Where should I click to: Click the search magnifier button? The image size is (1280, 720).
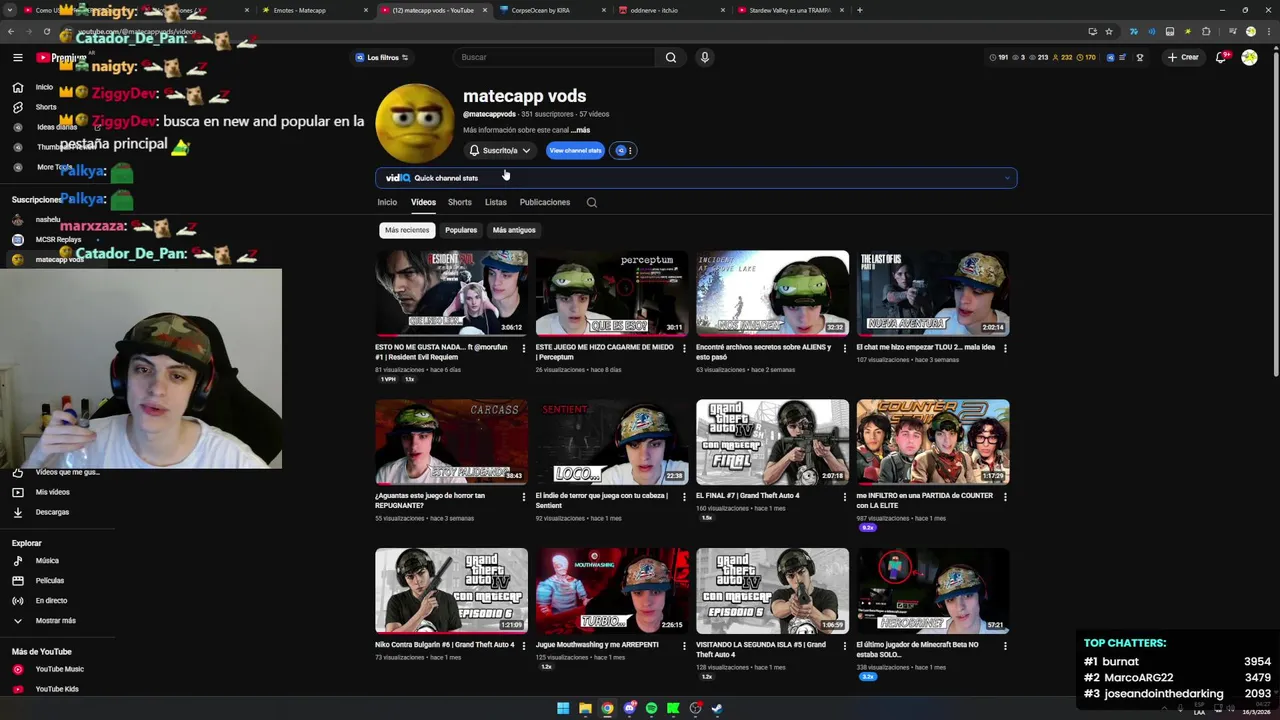pyautogui.click(x=671, y=57)
